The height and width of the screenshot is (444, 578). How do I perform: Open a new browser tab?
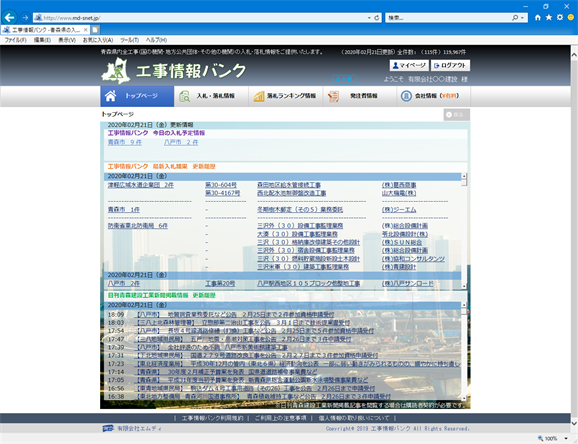[x=95, y=30]
